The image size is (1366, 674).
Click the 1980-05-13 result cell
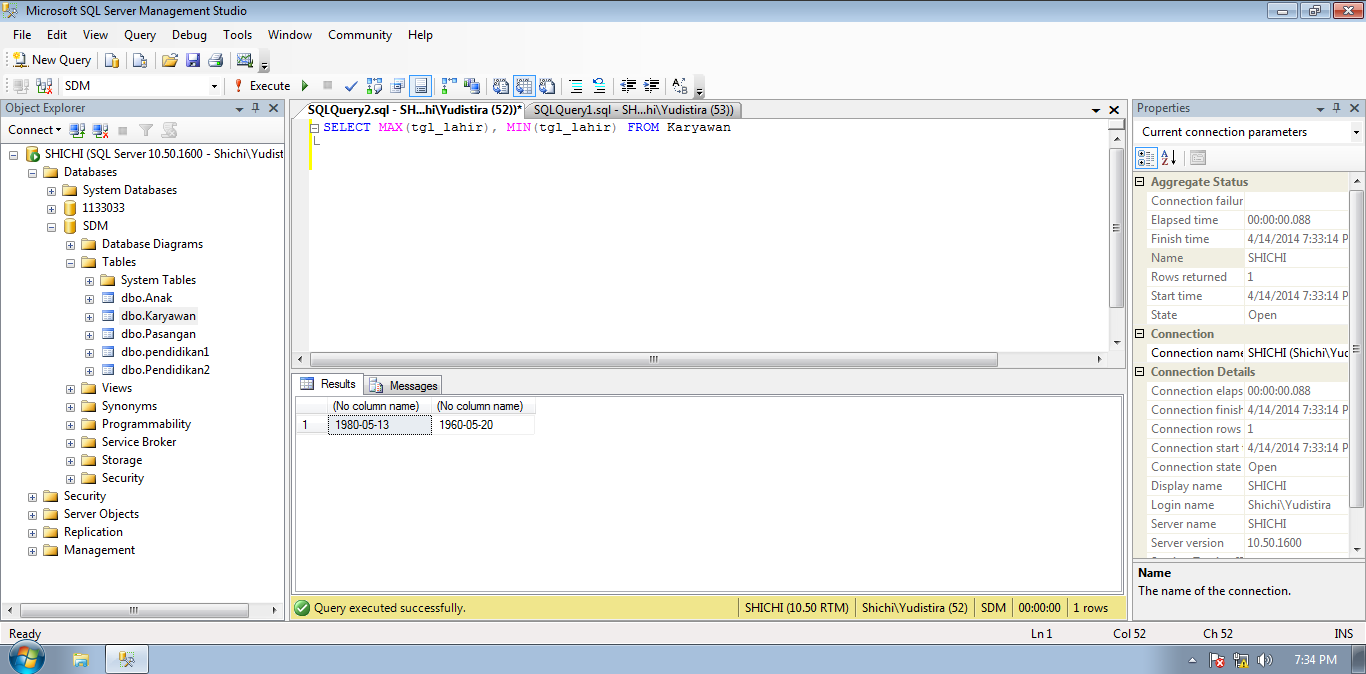[x=380, y=425]
